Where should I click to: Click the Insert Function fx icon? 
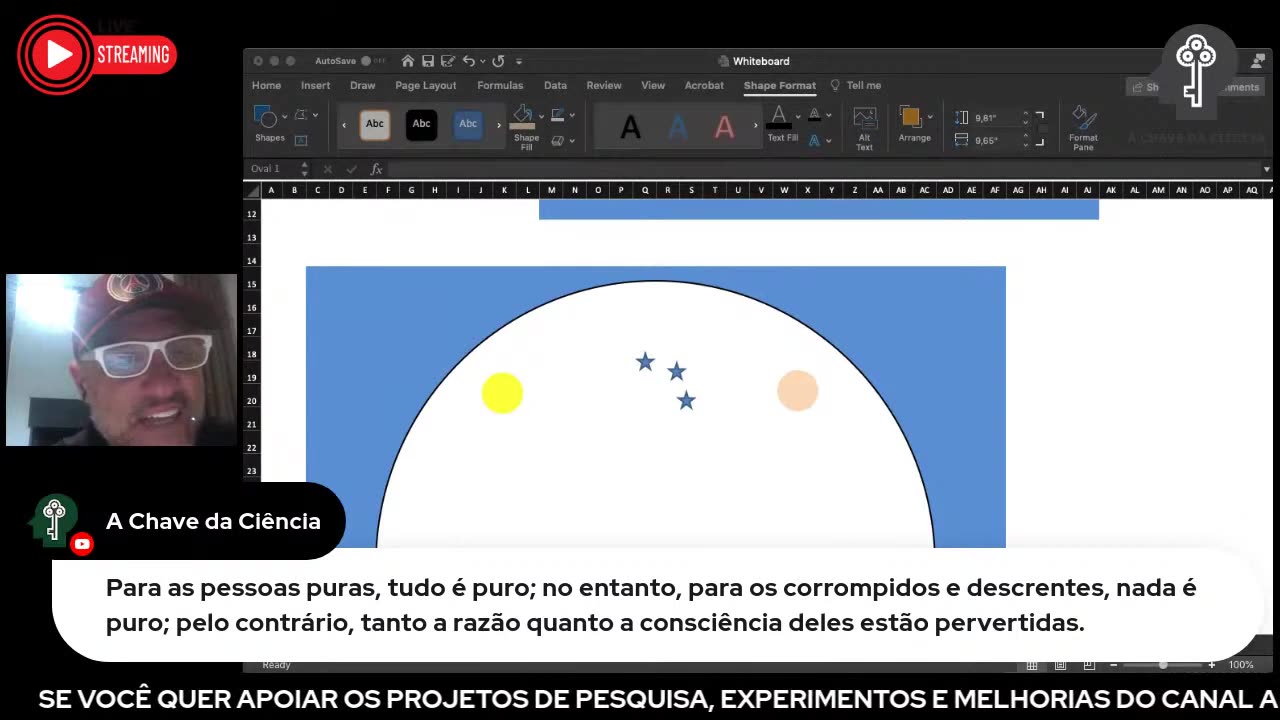376,169
